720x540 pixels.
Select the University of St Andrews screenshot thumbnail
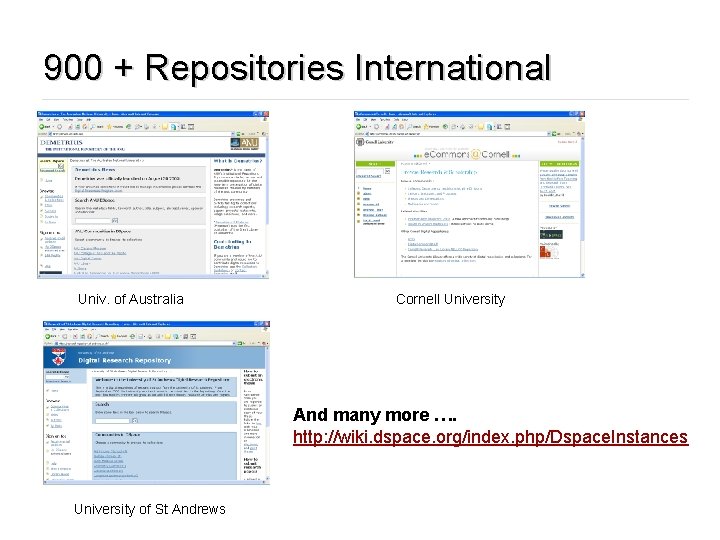pyautogui.click(x=157, y=403)
